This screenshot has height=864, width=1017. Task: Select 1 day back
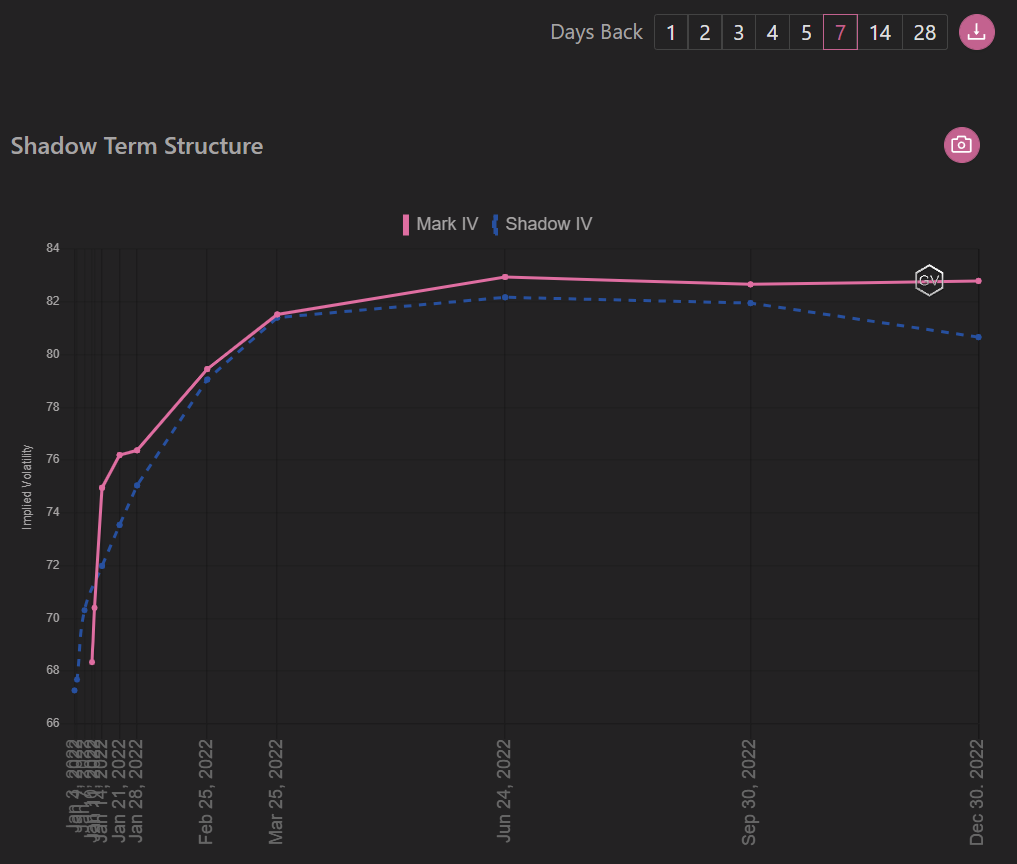pos(671,32)
